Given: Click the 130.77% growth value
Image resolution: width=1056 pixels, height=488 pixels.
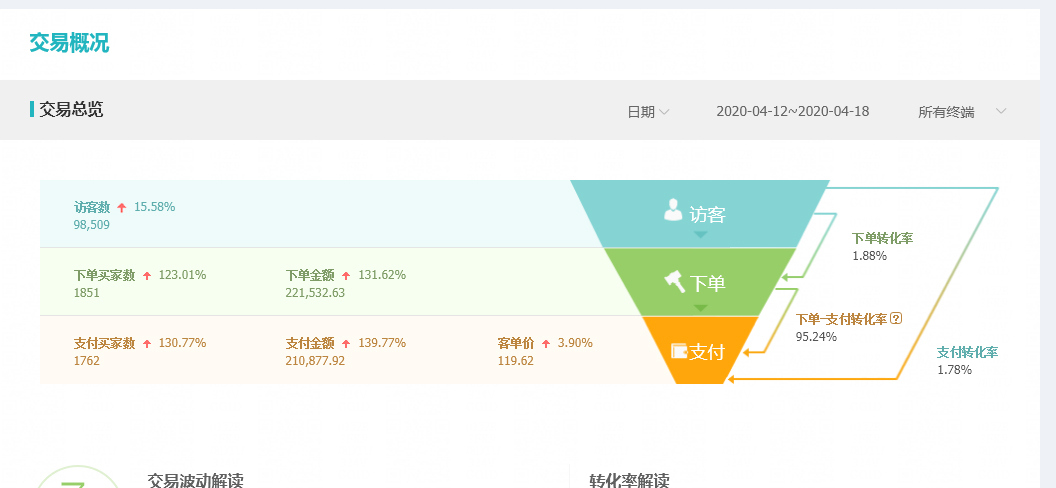Looking at the screenshot, I should (x=183, y=343).
